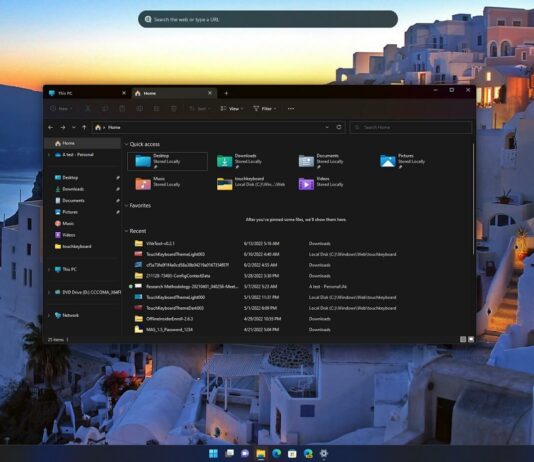Click the Paste toolbar icon

(x=122, y=109)
